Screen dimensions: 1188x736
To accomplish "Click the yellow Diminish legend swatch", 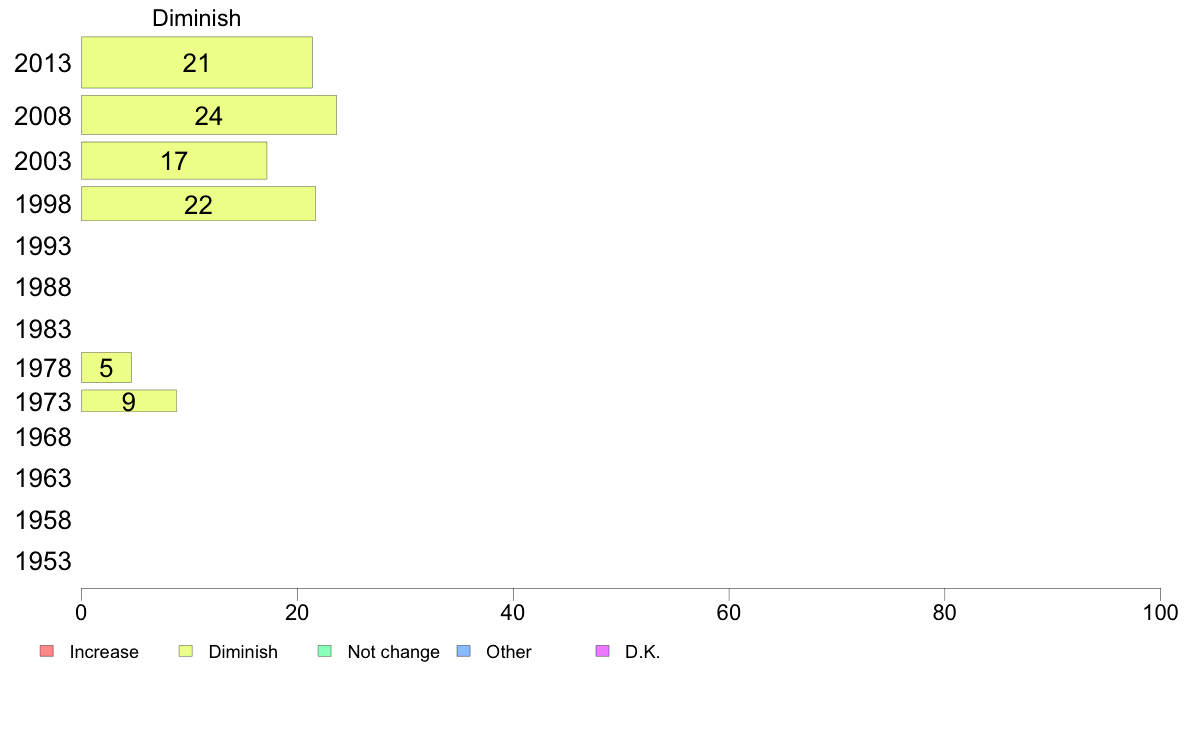I will pyautogui.click(x=185, y=652).
